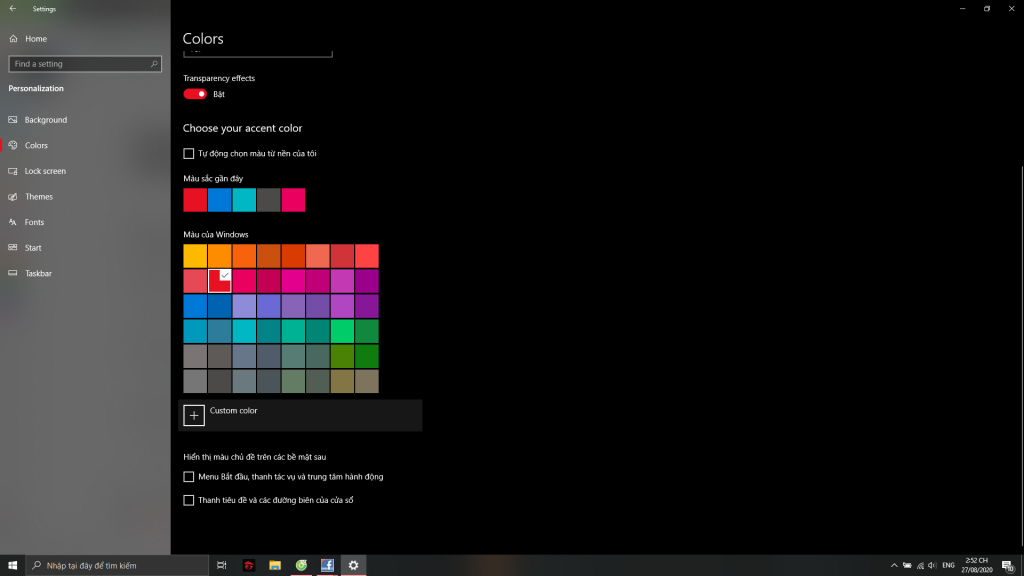The height and width of the screenshot is (576, 1024).
Task: Expand hidden icons in the system tray
Action: (893, 565)
